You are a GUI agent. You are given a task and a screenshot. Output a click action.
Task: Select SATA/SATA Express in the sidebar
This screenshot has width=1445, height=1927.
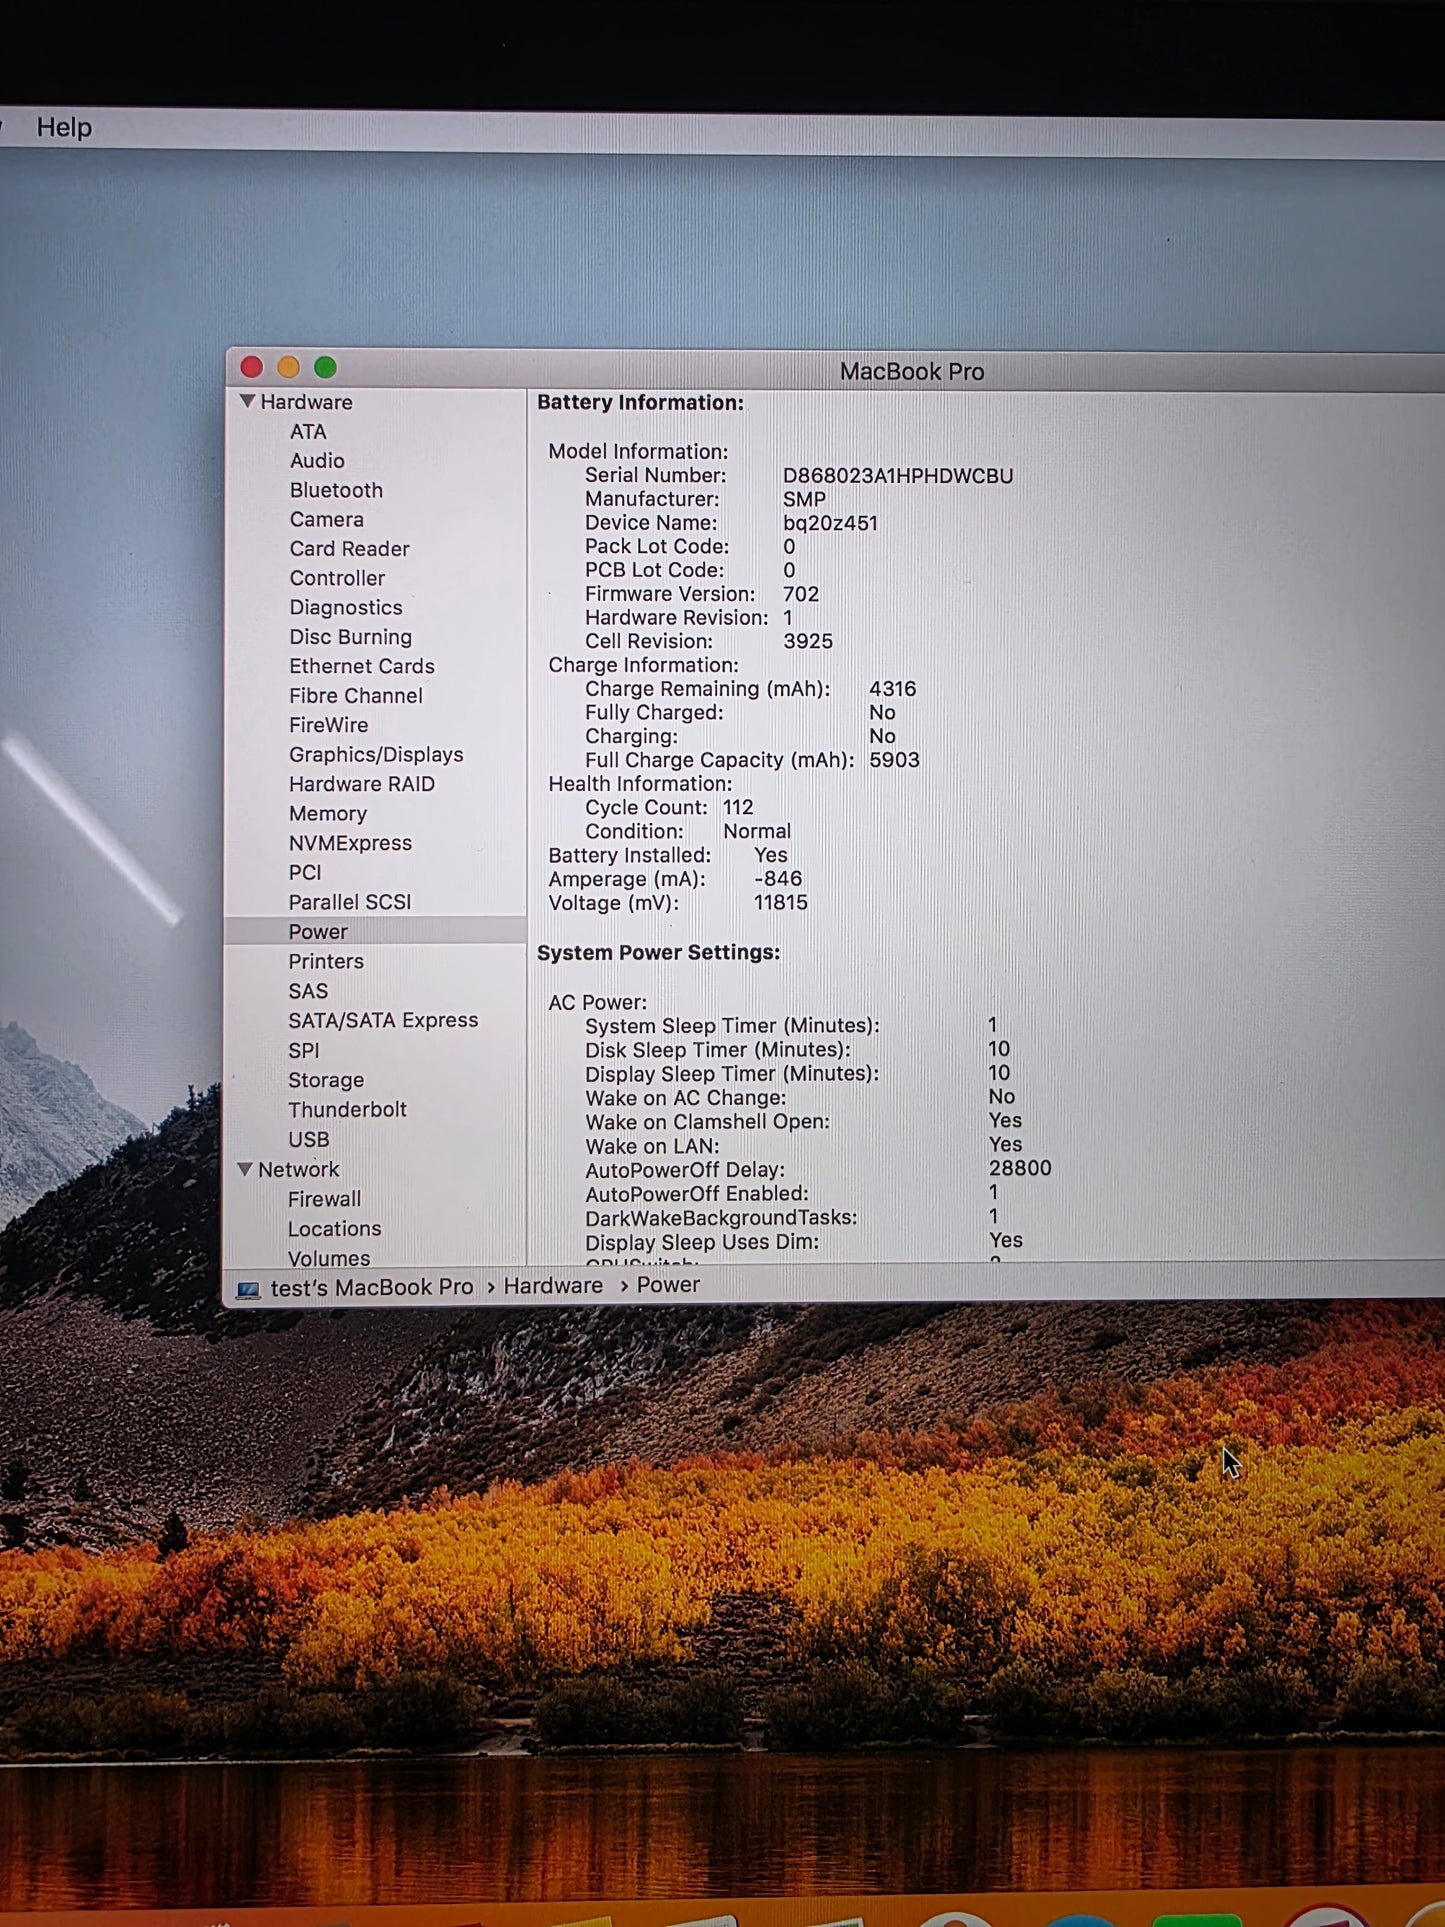tap(383, 1020)
